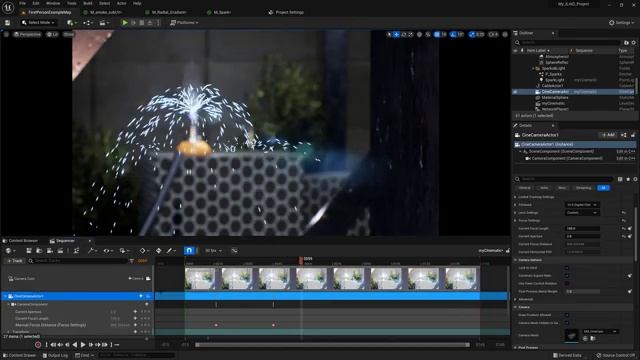The image size is (640, 360).
Task: Click the Sequencer track filter funnel icon
Action: click(x=131, y=261)
